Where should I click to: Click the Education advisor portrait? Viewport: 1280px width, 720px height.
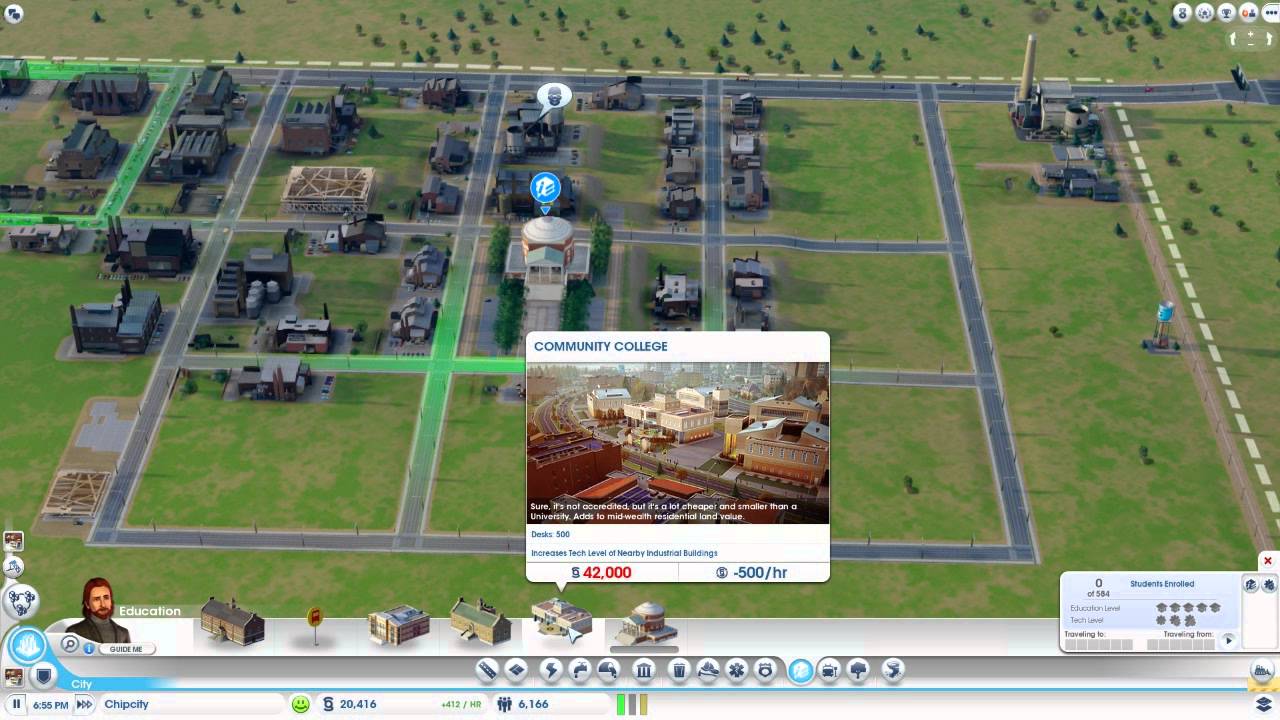[98, 608]
